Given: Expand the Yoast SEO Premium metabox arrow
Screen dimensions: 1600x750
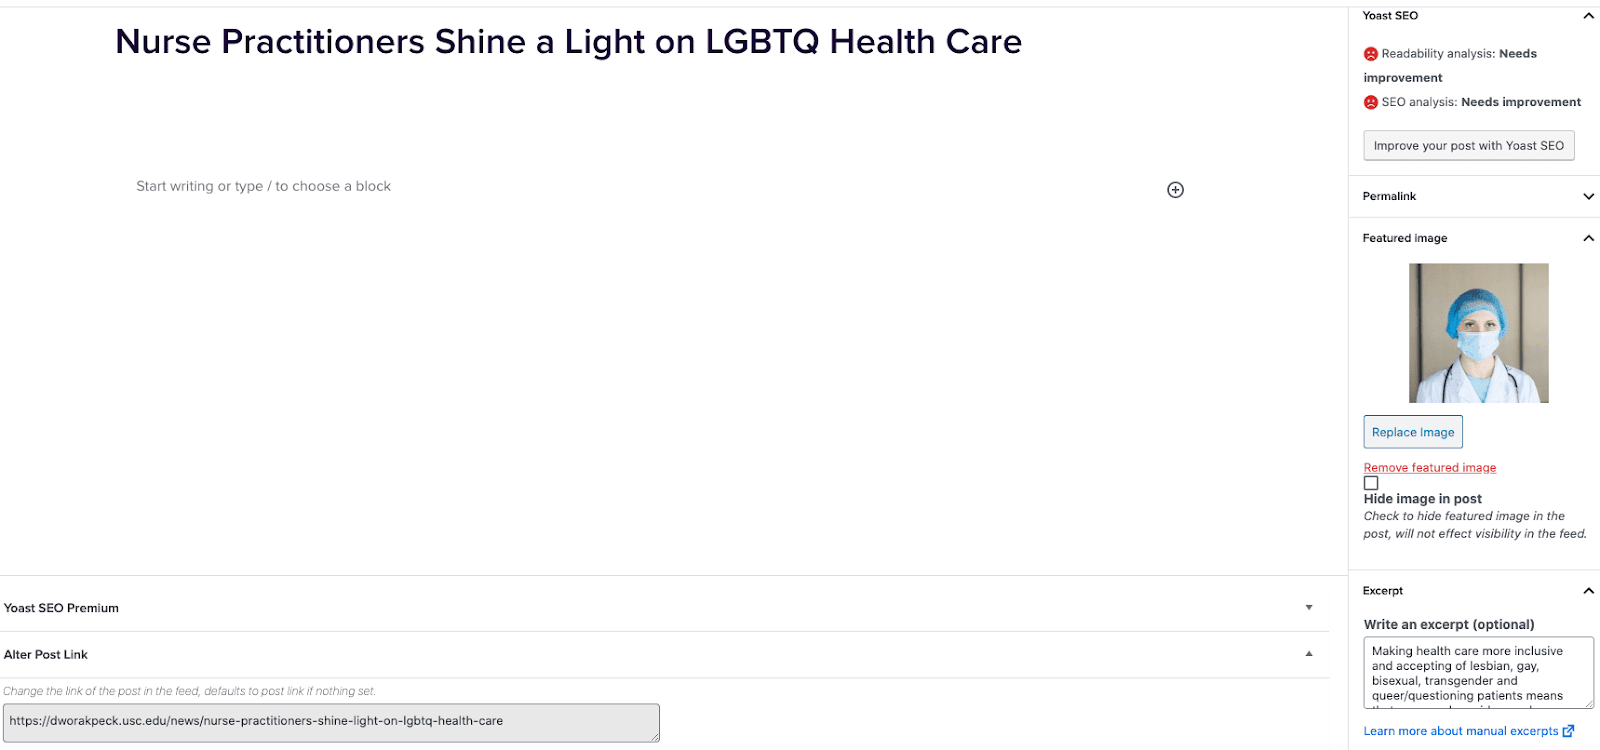Looking at the screenshot, I should (x=1309, y=608).
